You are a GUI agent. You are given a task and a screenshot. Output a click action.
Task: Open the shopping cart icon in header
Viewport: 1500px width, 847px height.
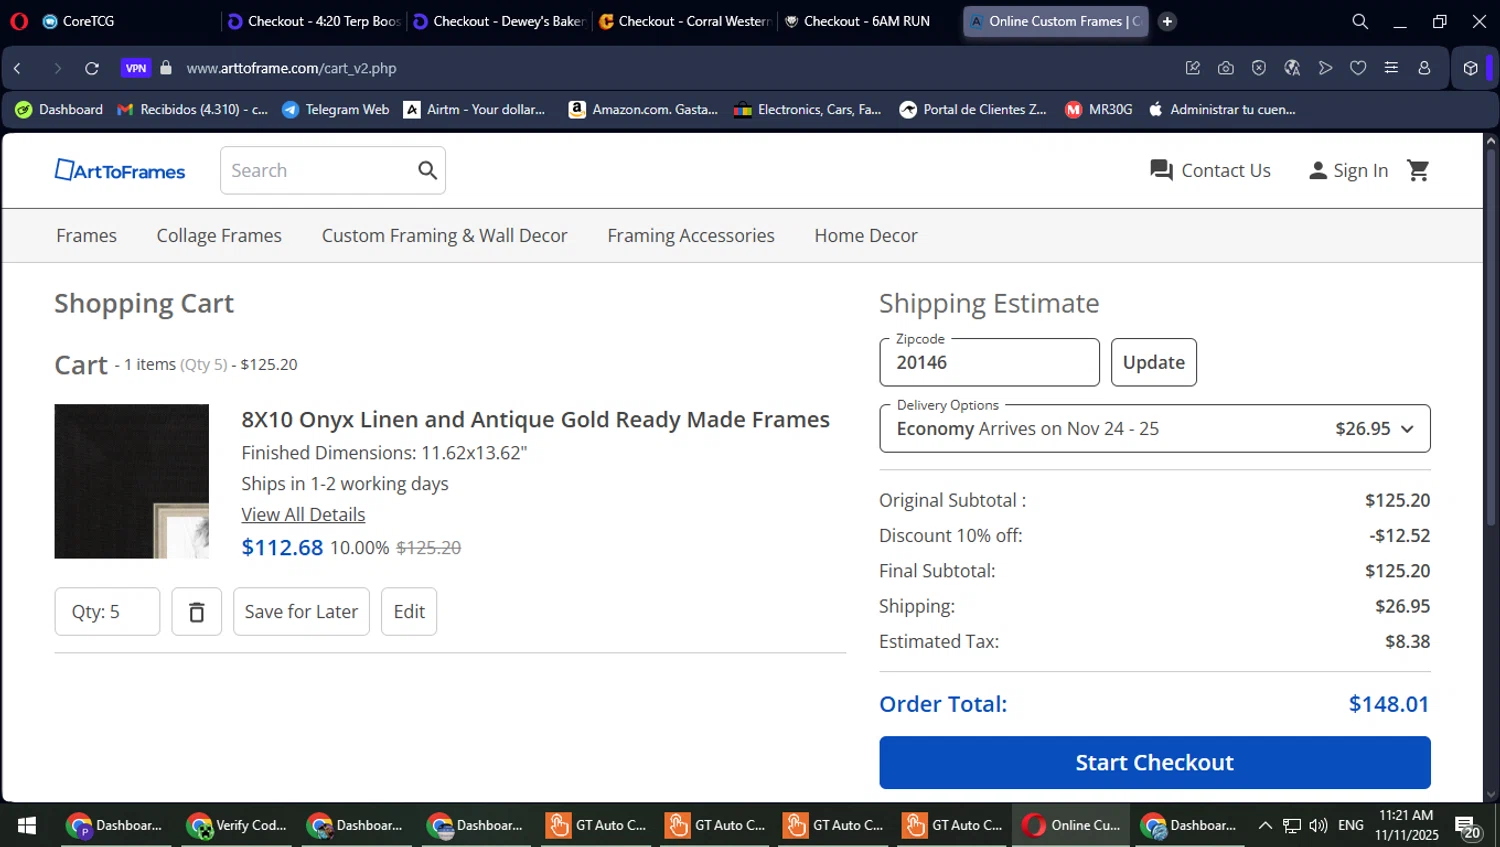[x=1418, y=171]
